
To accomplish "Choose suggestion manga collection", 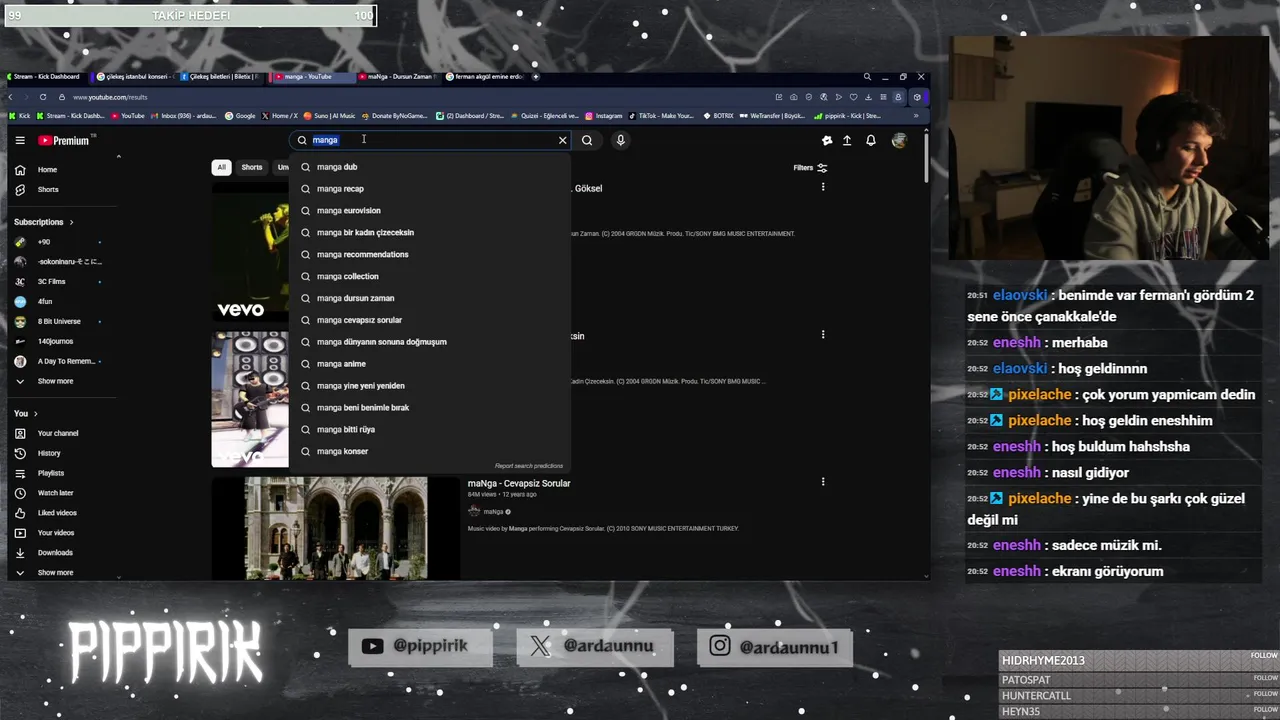I will coord(430,277).
